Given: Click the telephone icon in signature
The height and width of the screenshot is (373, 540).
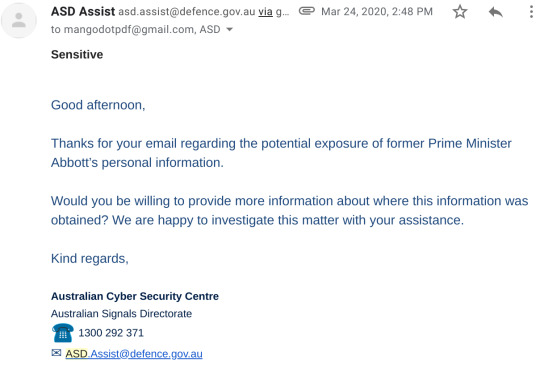Looking at the screenshot, I should (x=63, y=333).
